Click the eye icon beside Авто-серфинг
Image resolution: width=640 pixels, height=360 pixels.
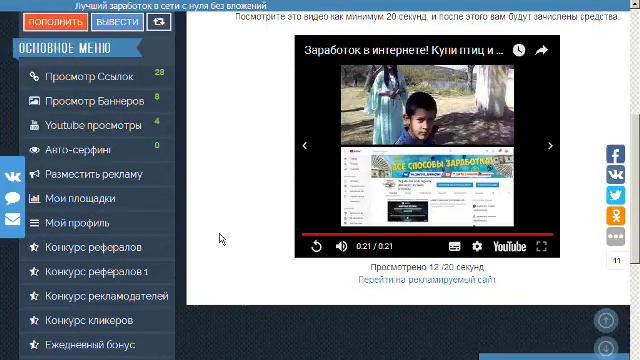point(34,150)
